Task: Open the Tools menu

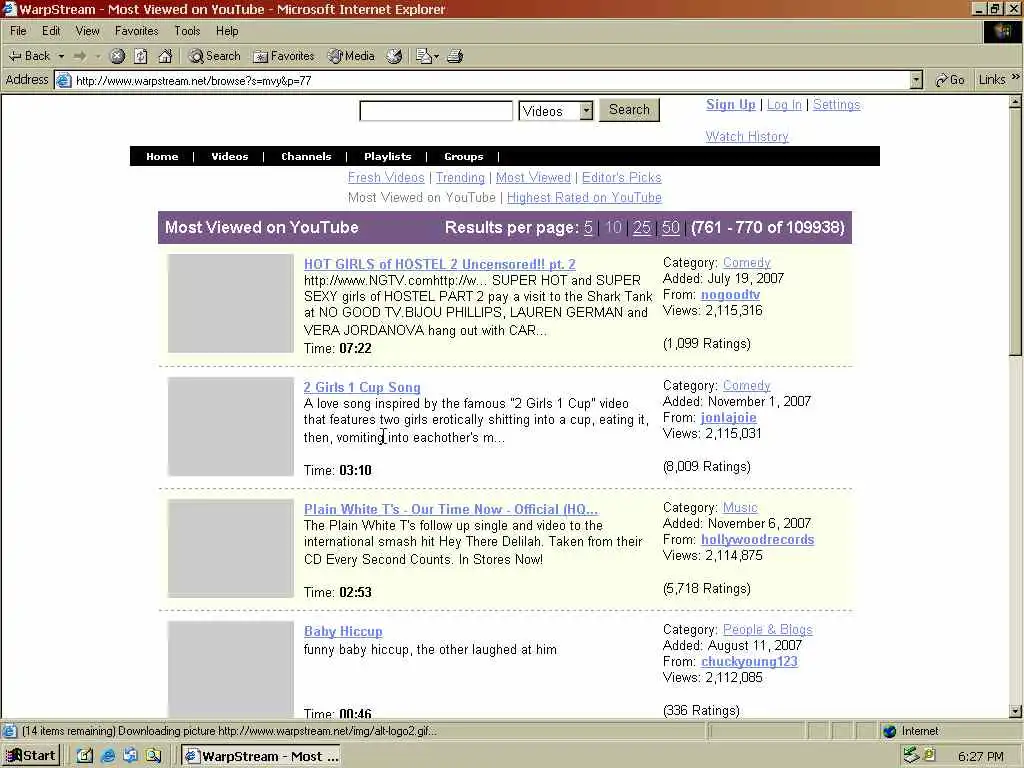Action: tap(187, 31)
